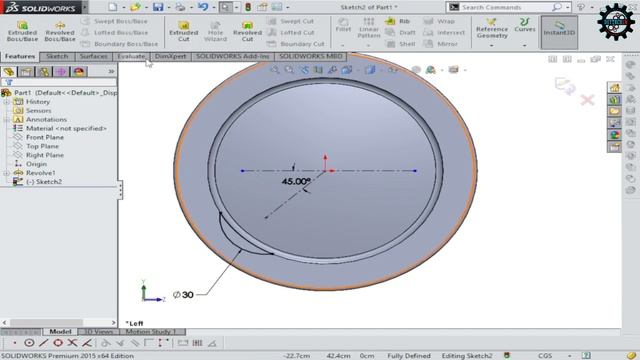
Task: Expand the Revolve1 feature node
Action: (6, 173)
